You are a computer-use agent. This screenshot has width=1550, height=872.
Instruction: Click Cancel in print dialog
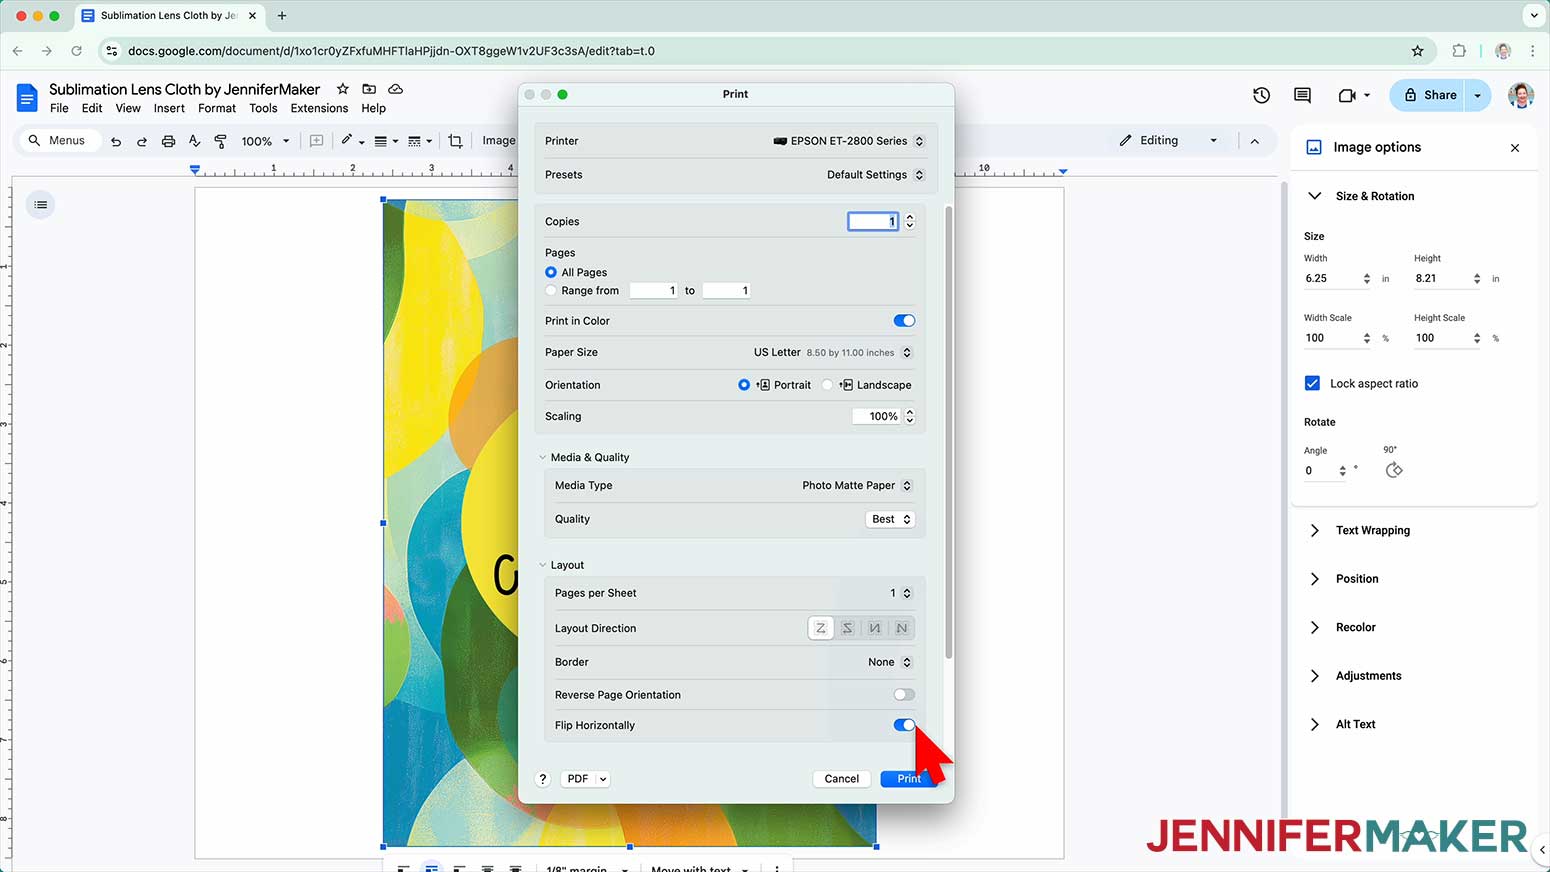point(841,779)
